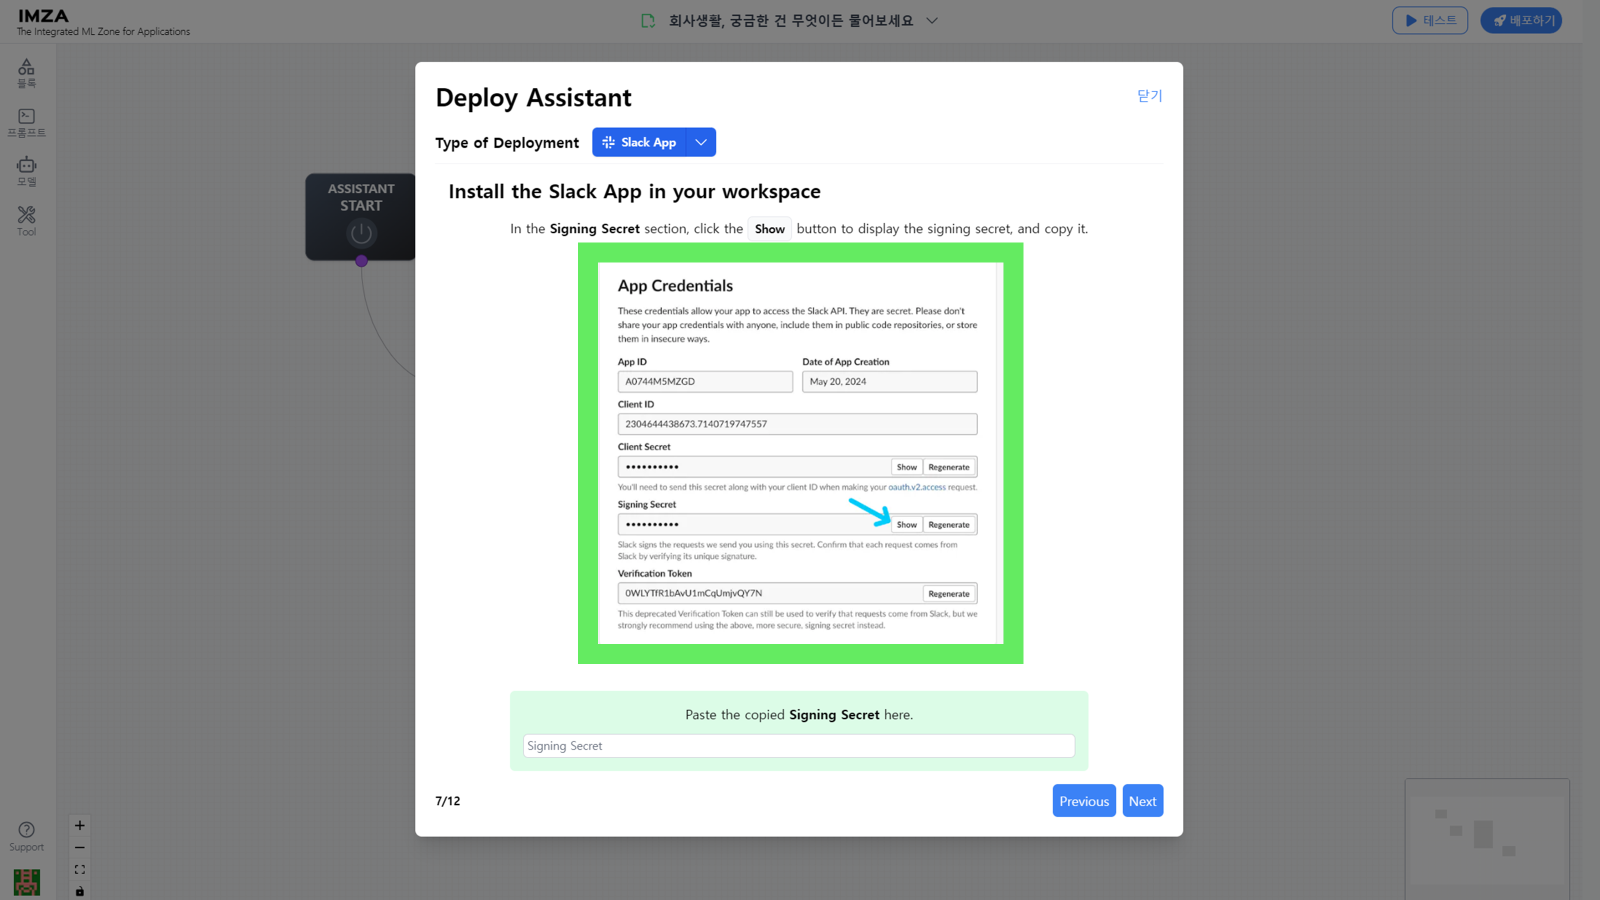Click the project title text 회사생활, 궁금한 건 무엇이든 물어보세요
Screen dimensions: 1600x900
pyautogui.click(x=791, y=21)
